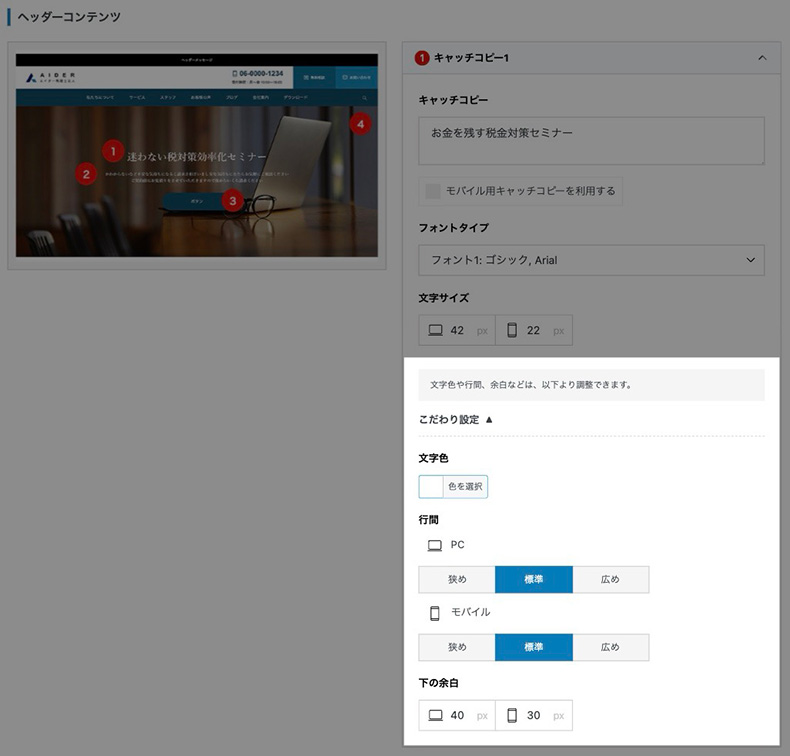This screenshot has width=790, height=756.
Task: Click the 色を選択 button
Action: (x=465, y=487)
